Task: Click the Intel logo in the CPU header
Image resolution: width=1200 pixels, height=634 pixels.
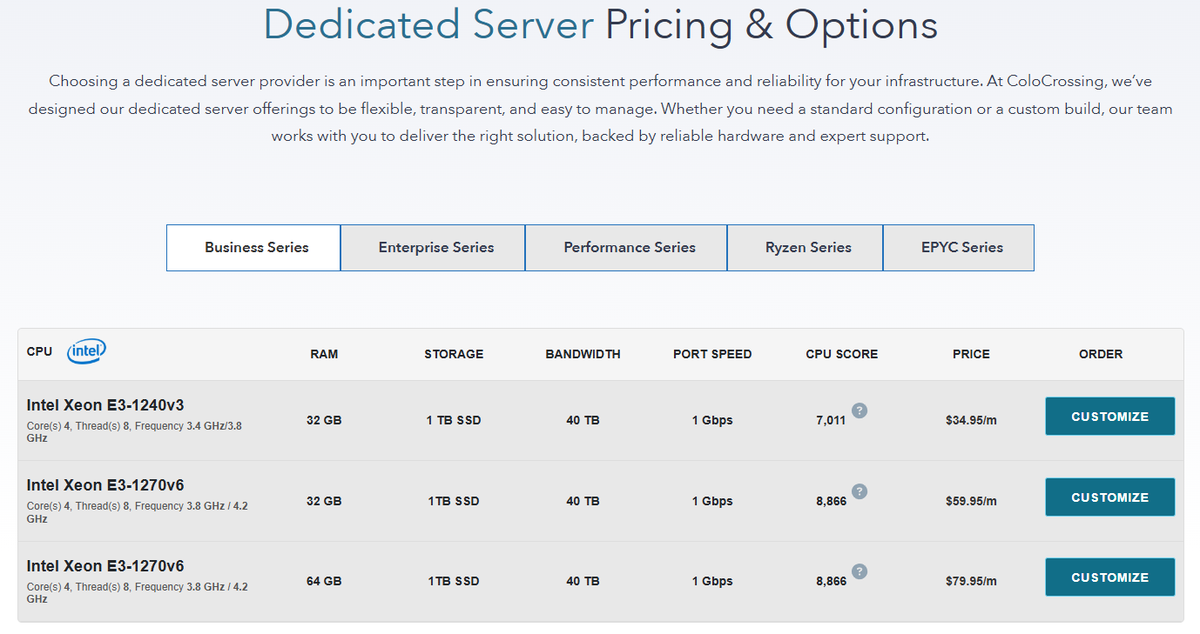Action: 87,351
